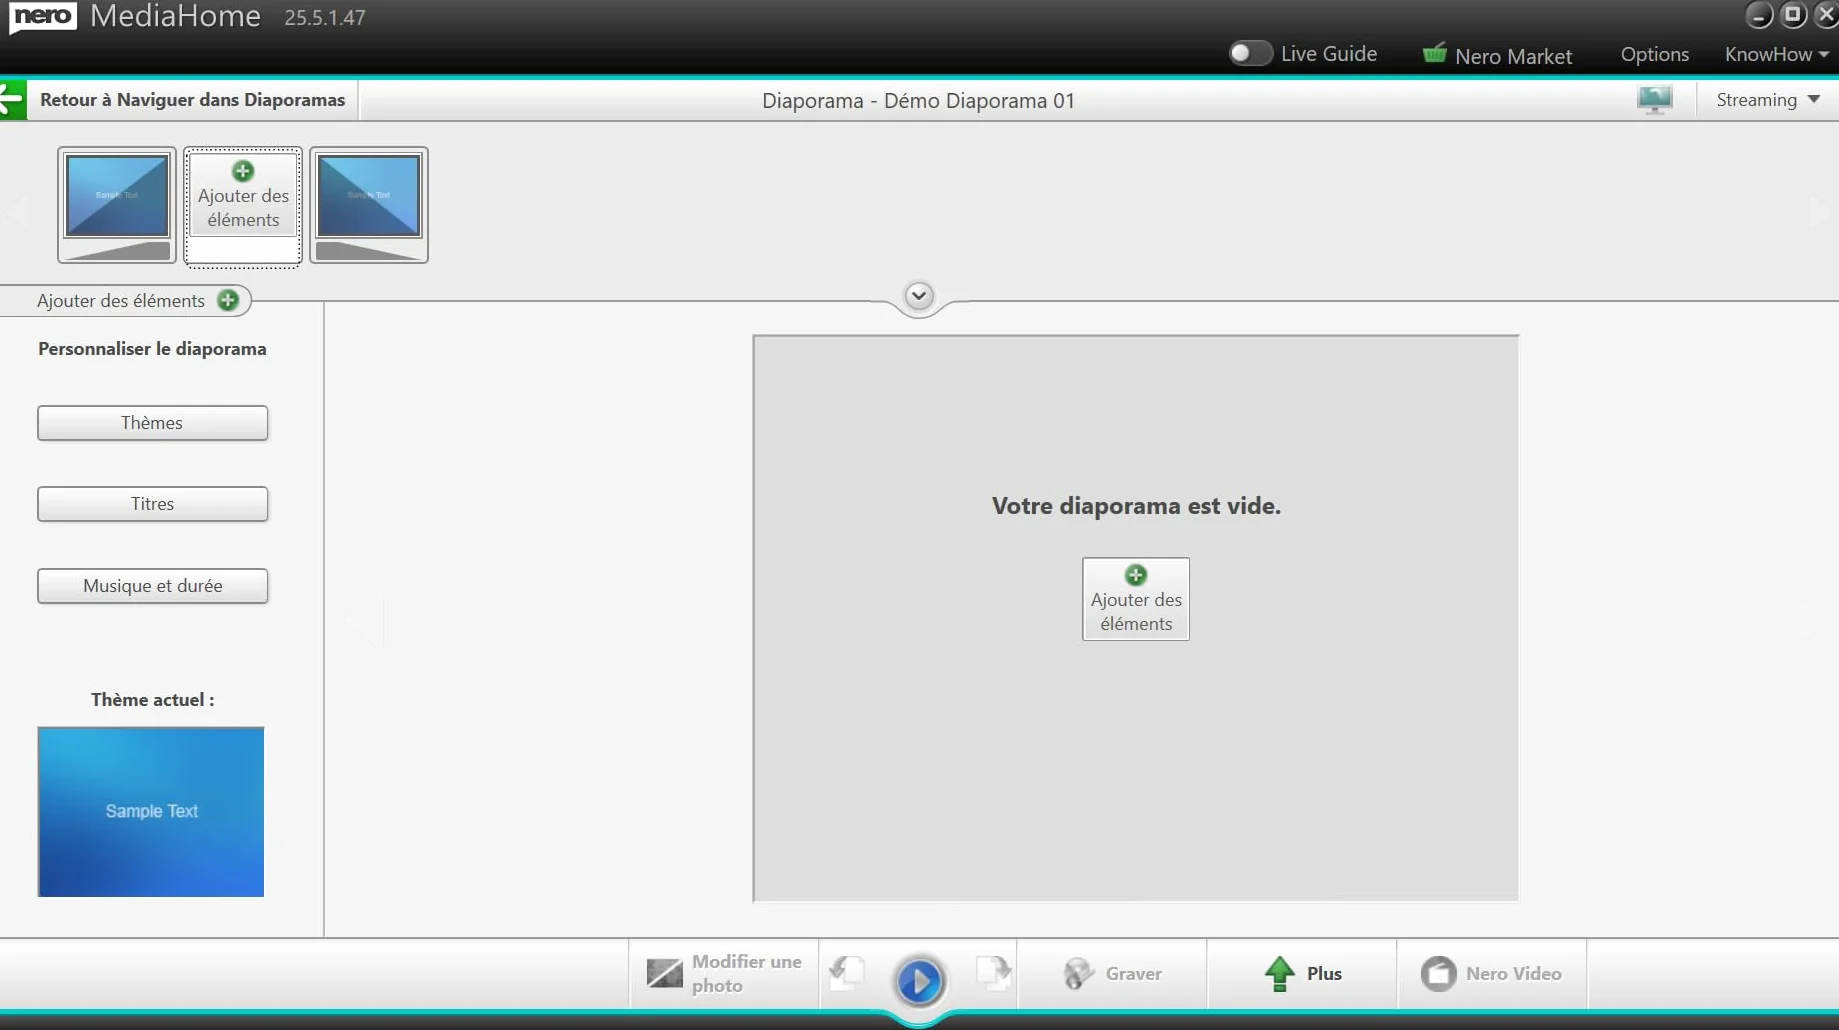The width and height of the screenshot is (1839, 1030).
Task: Click the Musique et durée button
Action: tap(152, 586)
